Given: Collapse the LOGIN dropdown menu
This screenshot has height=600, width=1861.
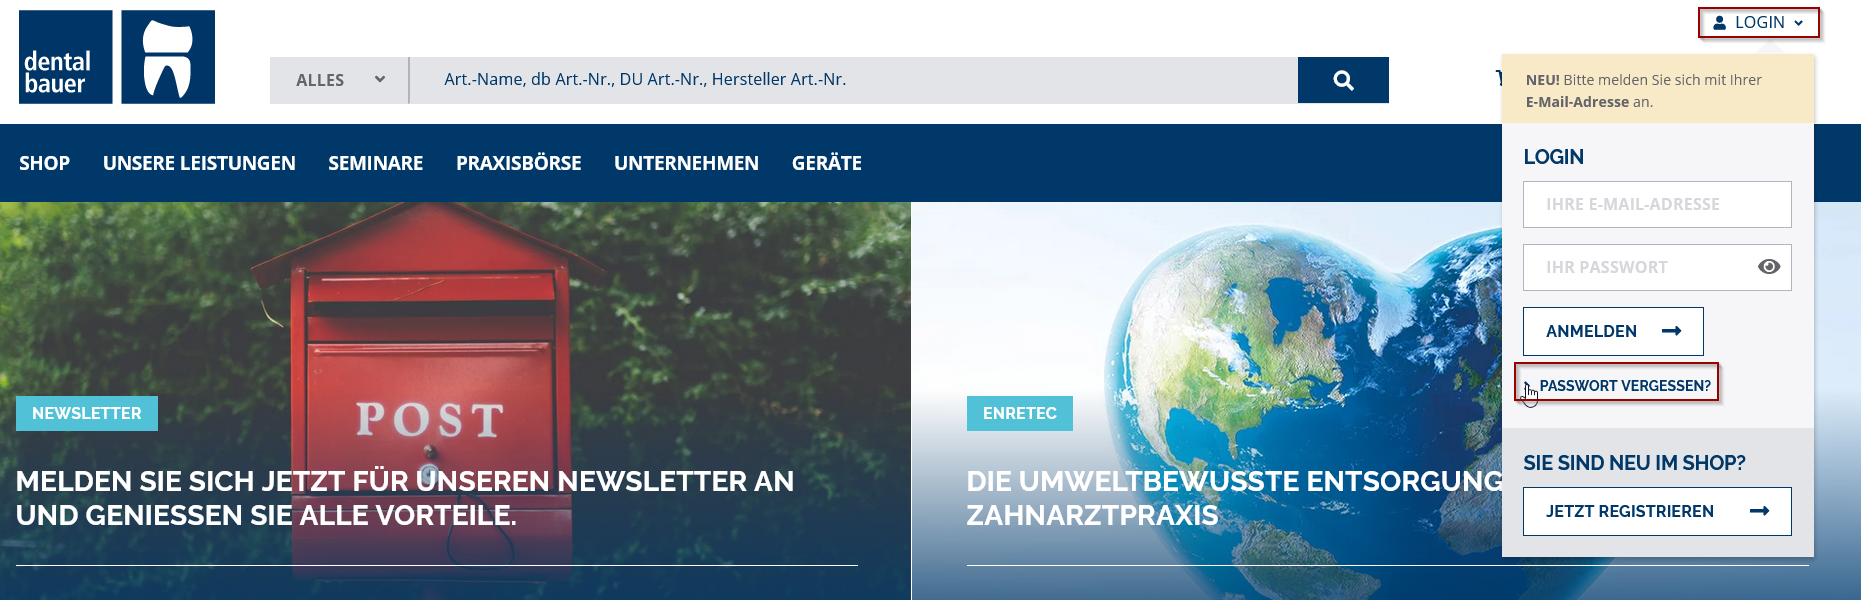Looking at the screenshot, I should [1758, 22].
